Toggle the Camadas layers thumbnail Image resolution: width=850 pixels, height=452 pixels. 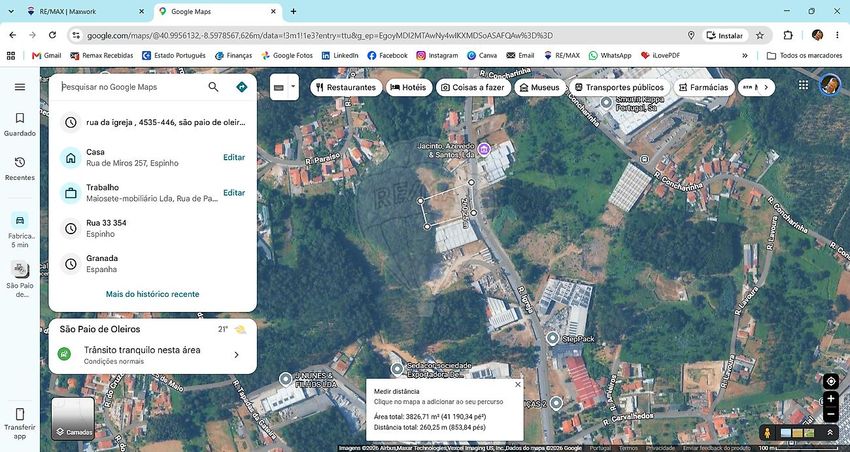(x=73, y=418)
